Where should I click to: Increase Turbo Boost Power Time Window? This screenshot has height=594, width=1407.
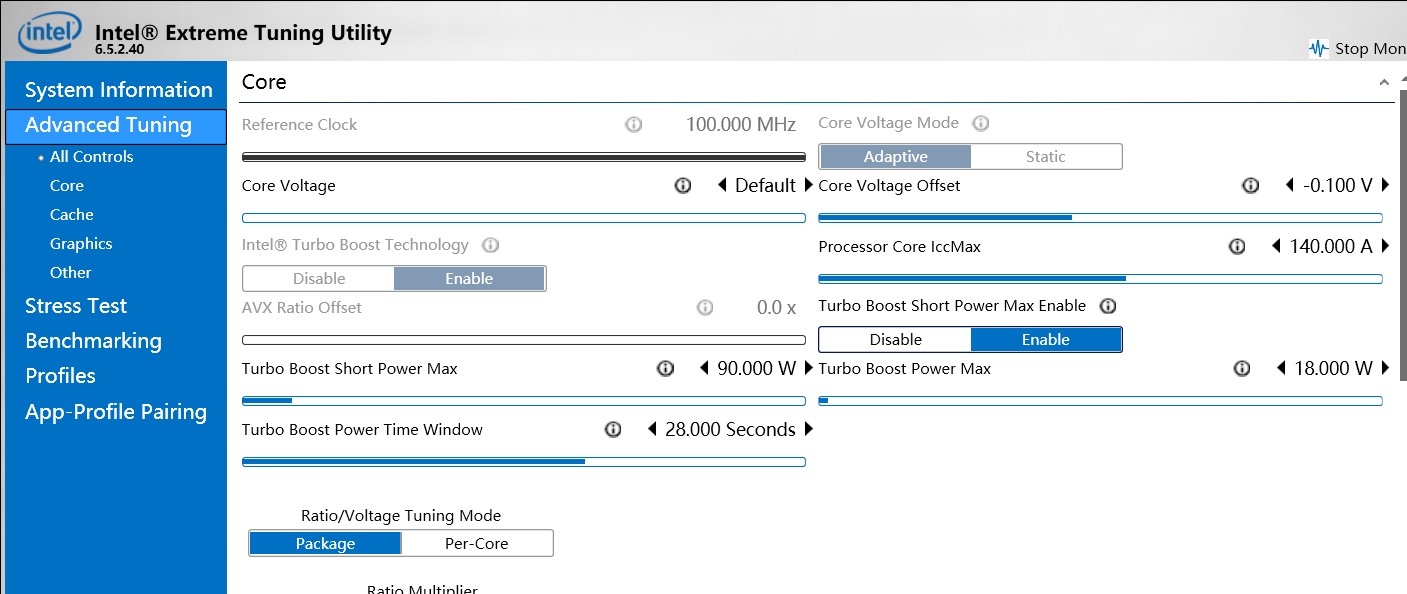pos(808,430)
